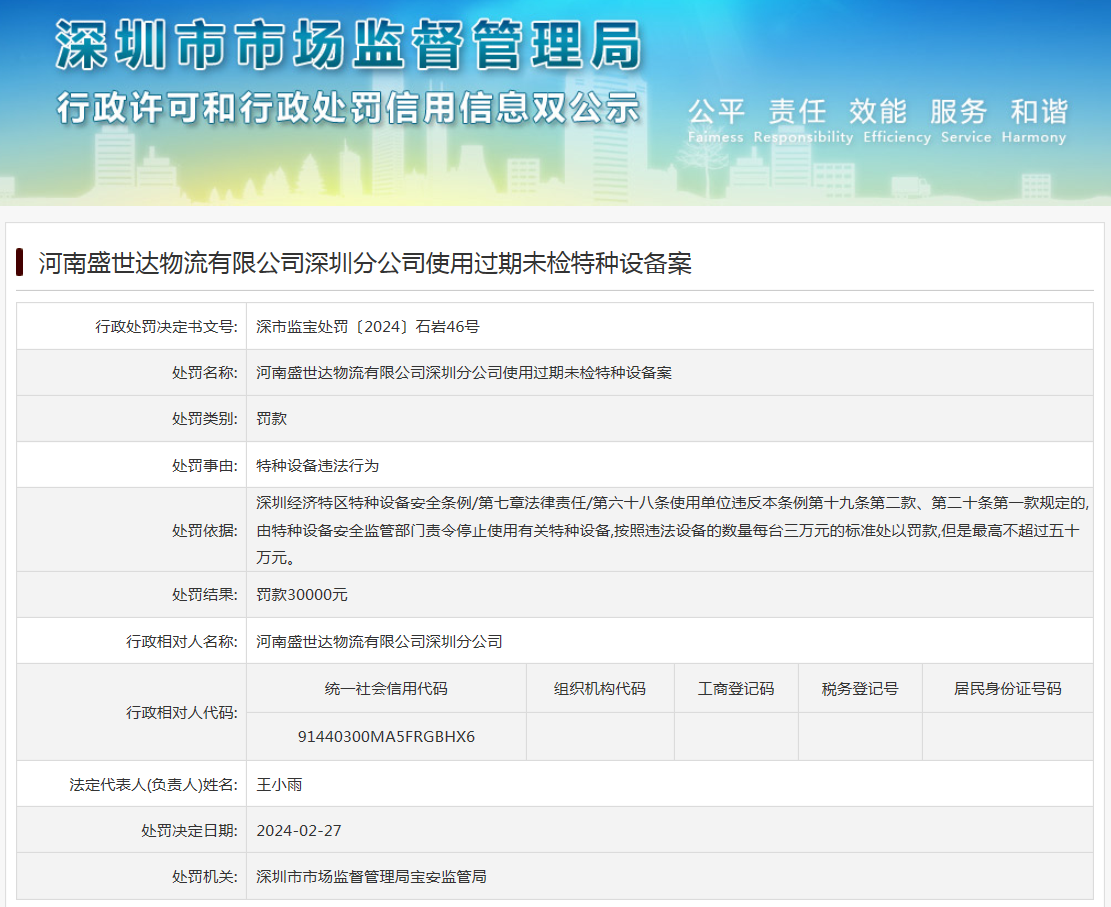Click column header 组织机构代码

point(599,689)
